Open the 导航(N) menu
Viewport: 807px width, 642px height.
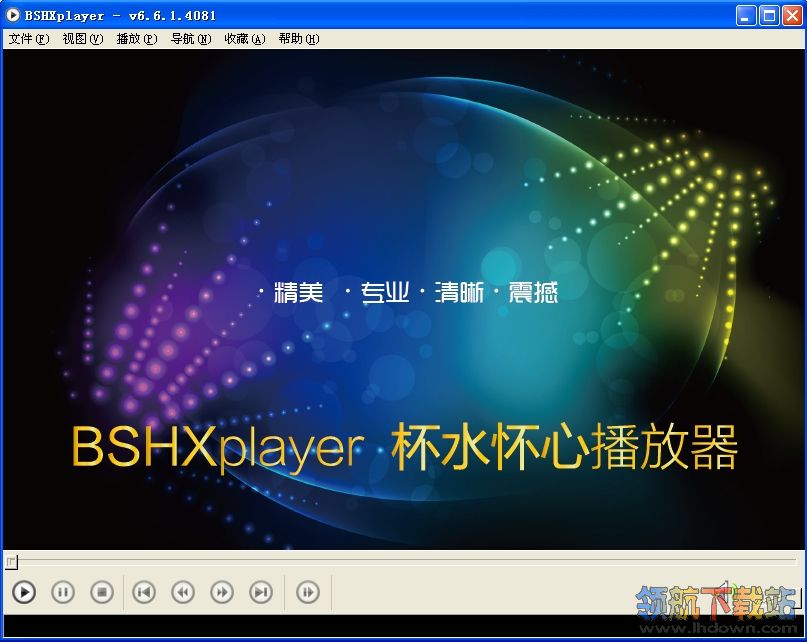click(191, 39)
